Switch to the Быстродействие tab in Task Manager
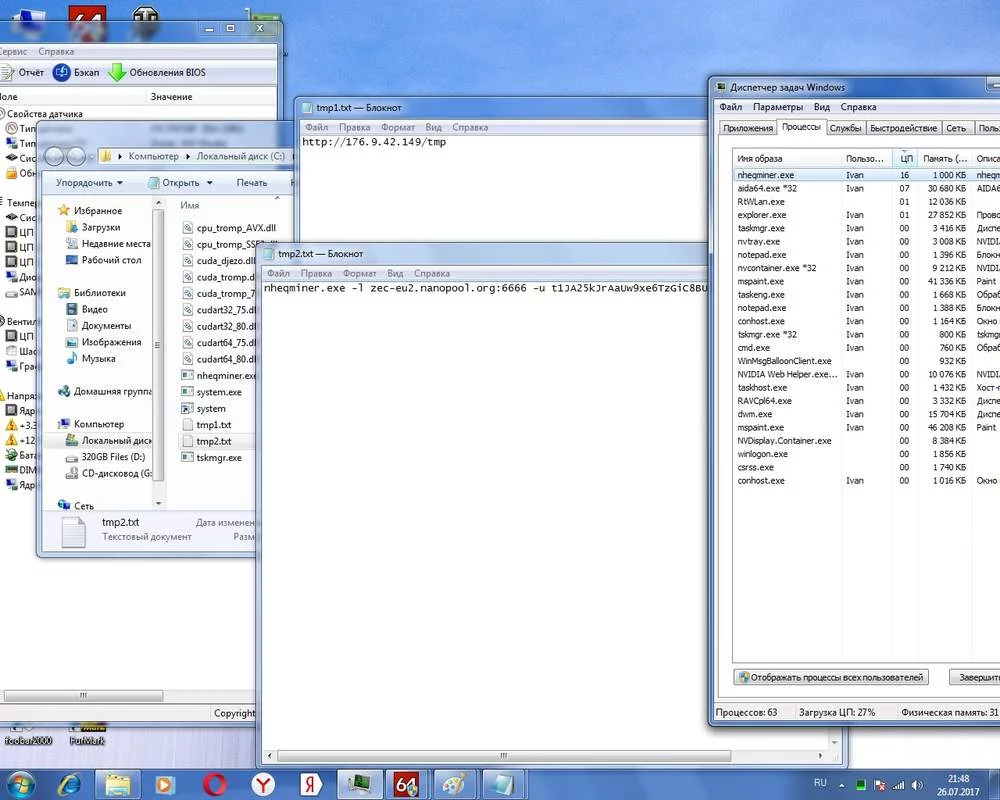This screenshot has width=1000, height=800. pyautogui.click(x=903, y=128)
